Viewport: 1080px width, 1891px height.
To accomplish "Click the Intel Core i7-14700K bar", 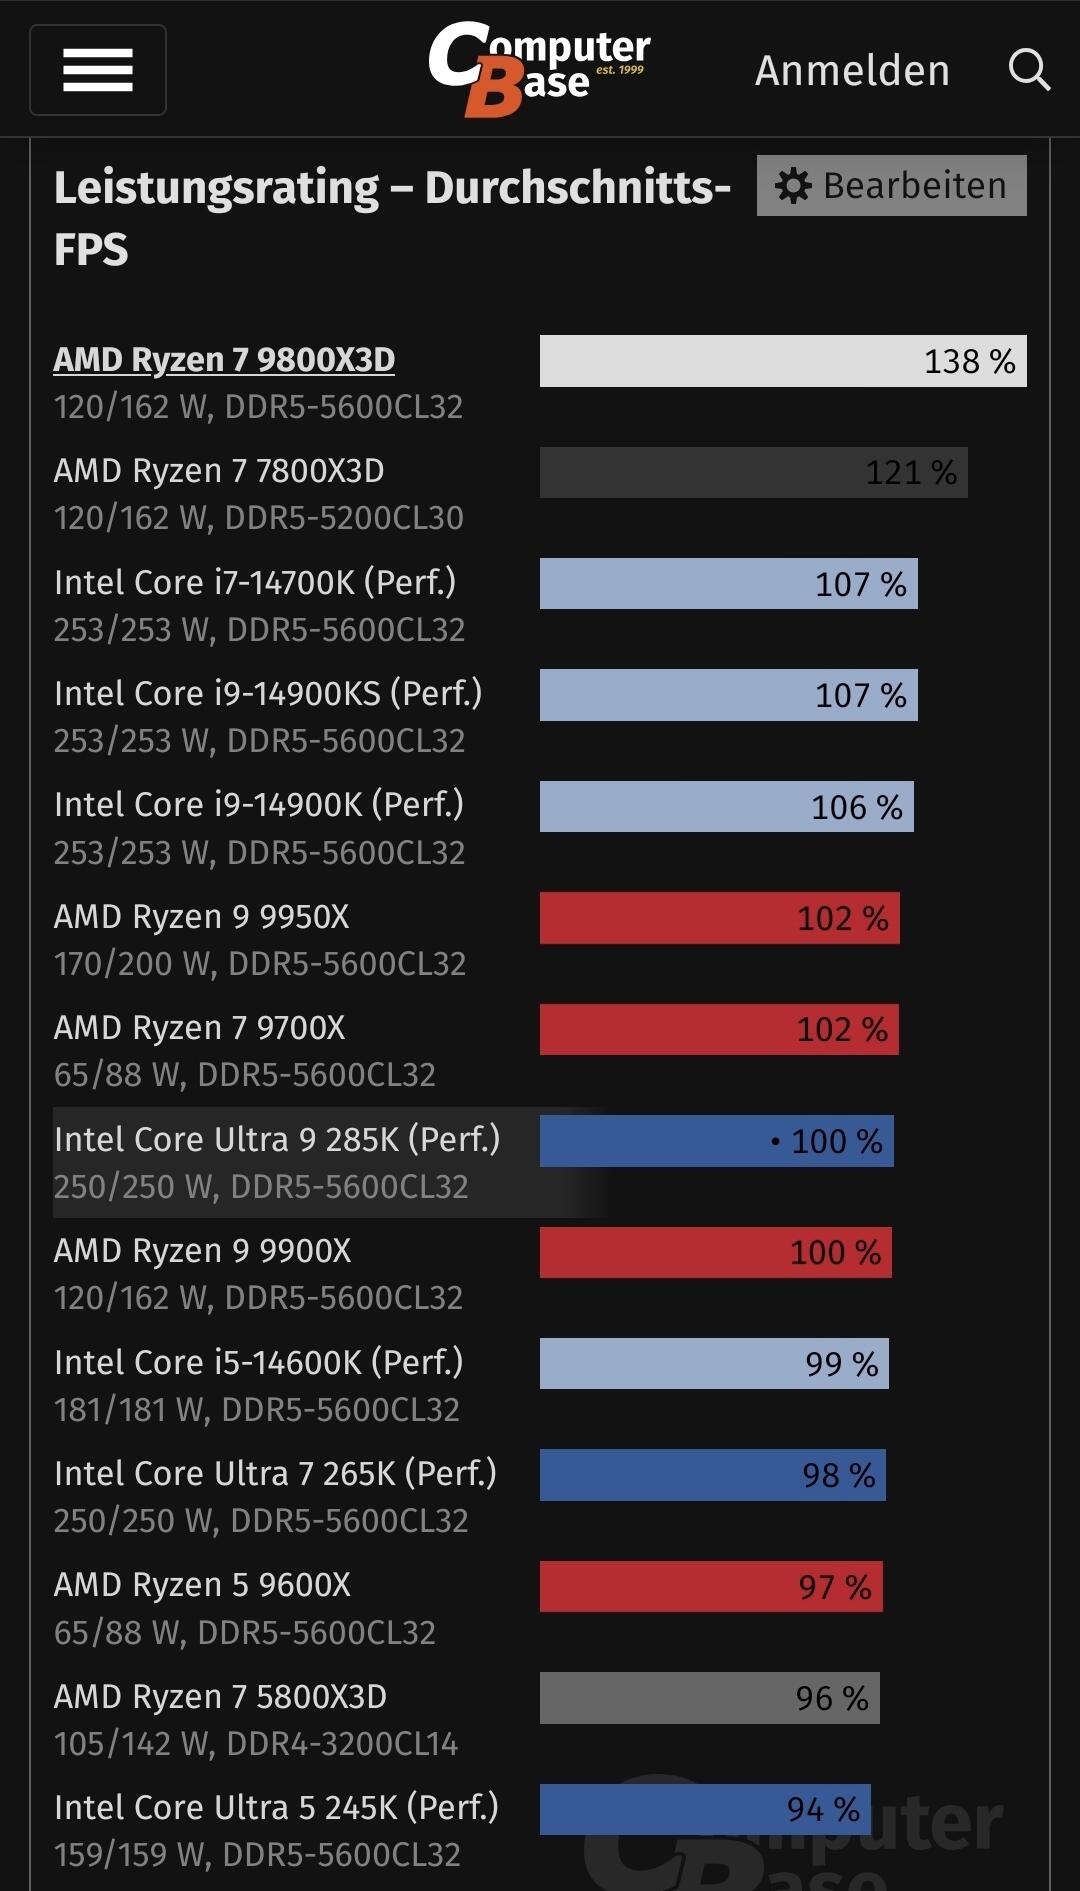I will [728, 584].
